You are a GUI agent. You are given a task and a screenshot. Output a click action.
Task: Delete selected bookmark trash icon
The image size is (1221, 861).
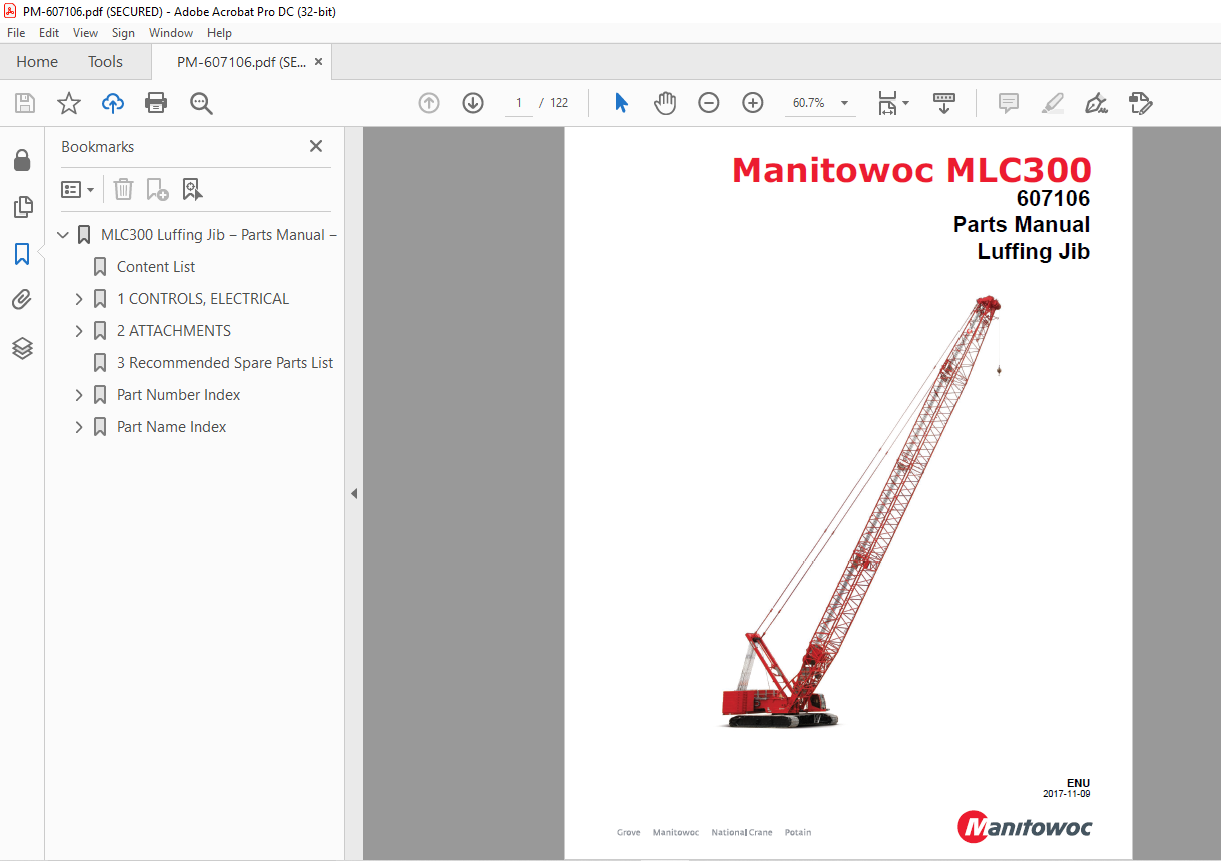click(123, 189)
